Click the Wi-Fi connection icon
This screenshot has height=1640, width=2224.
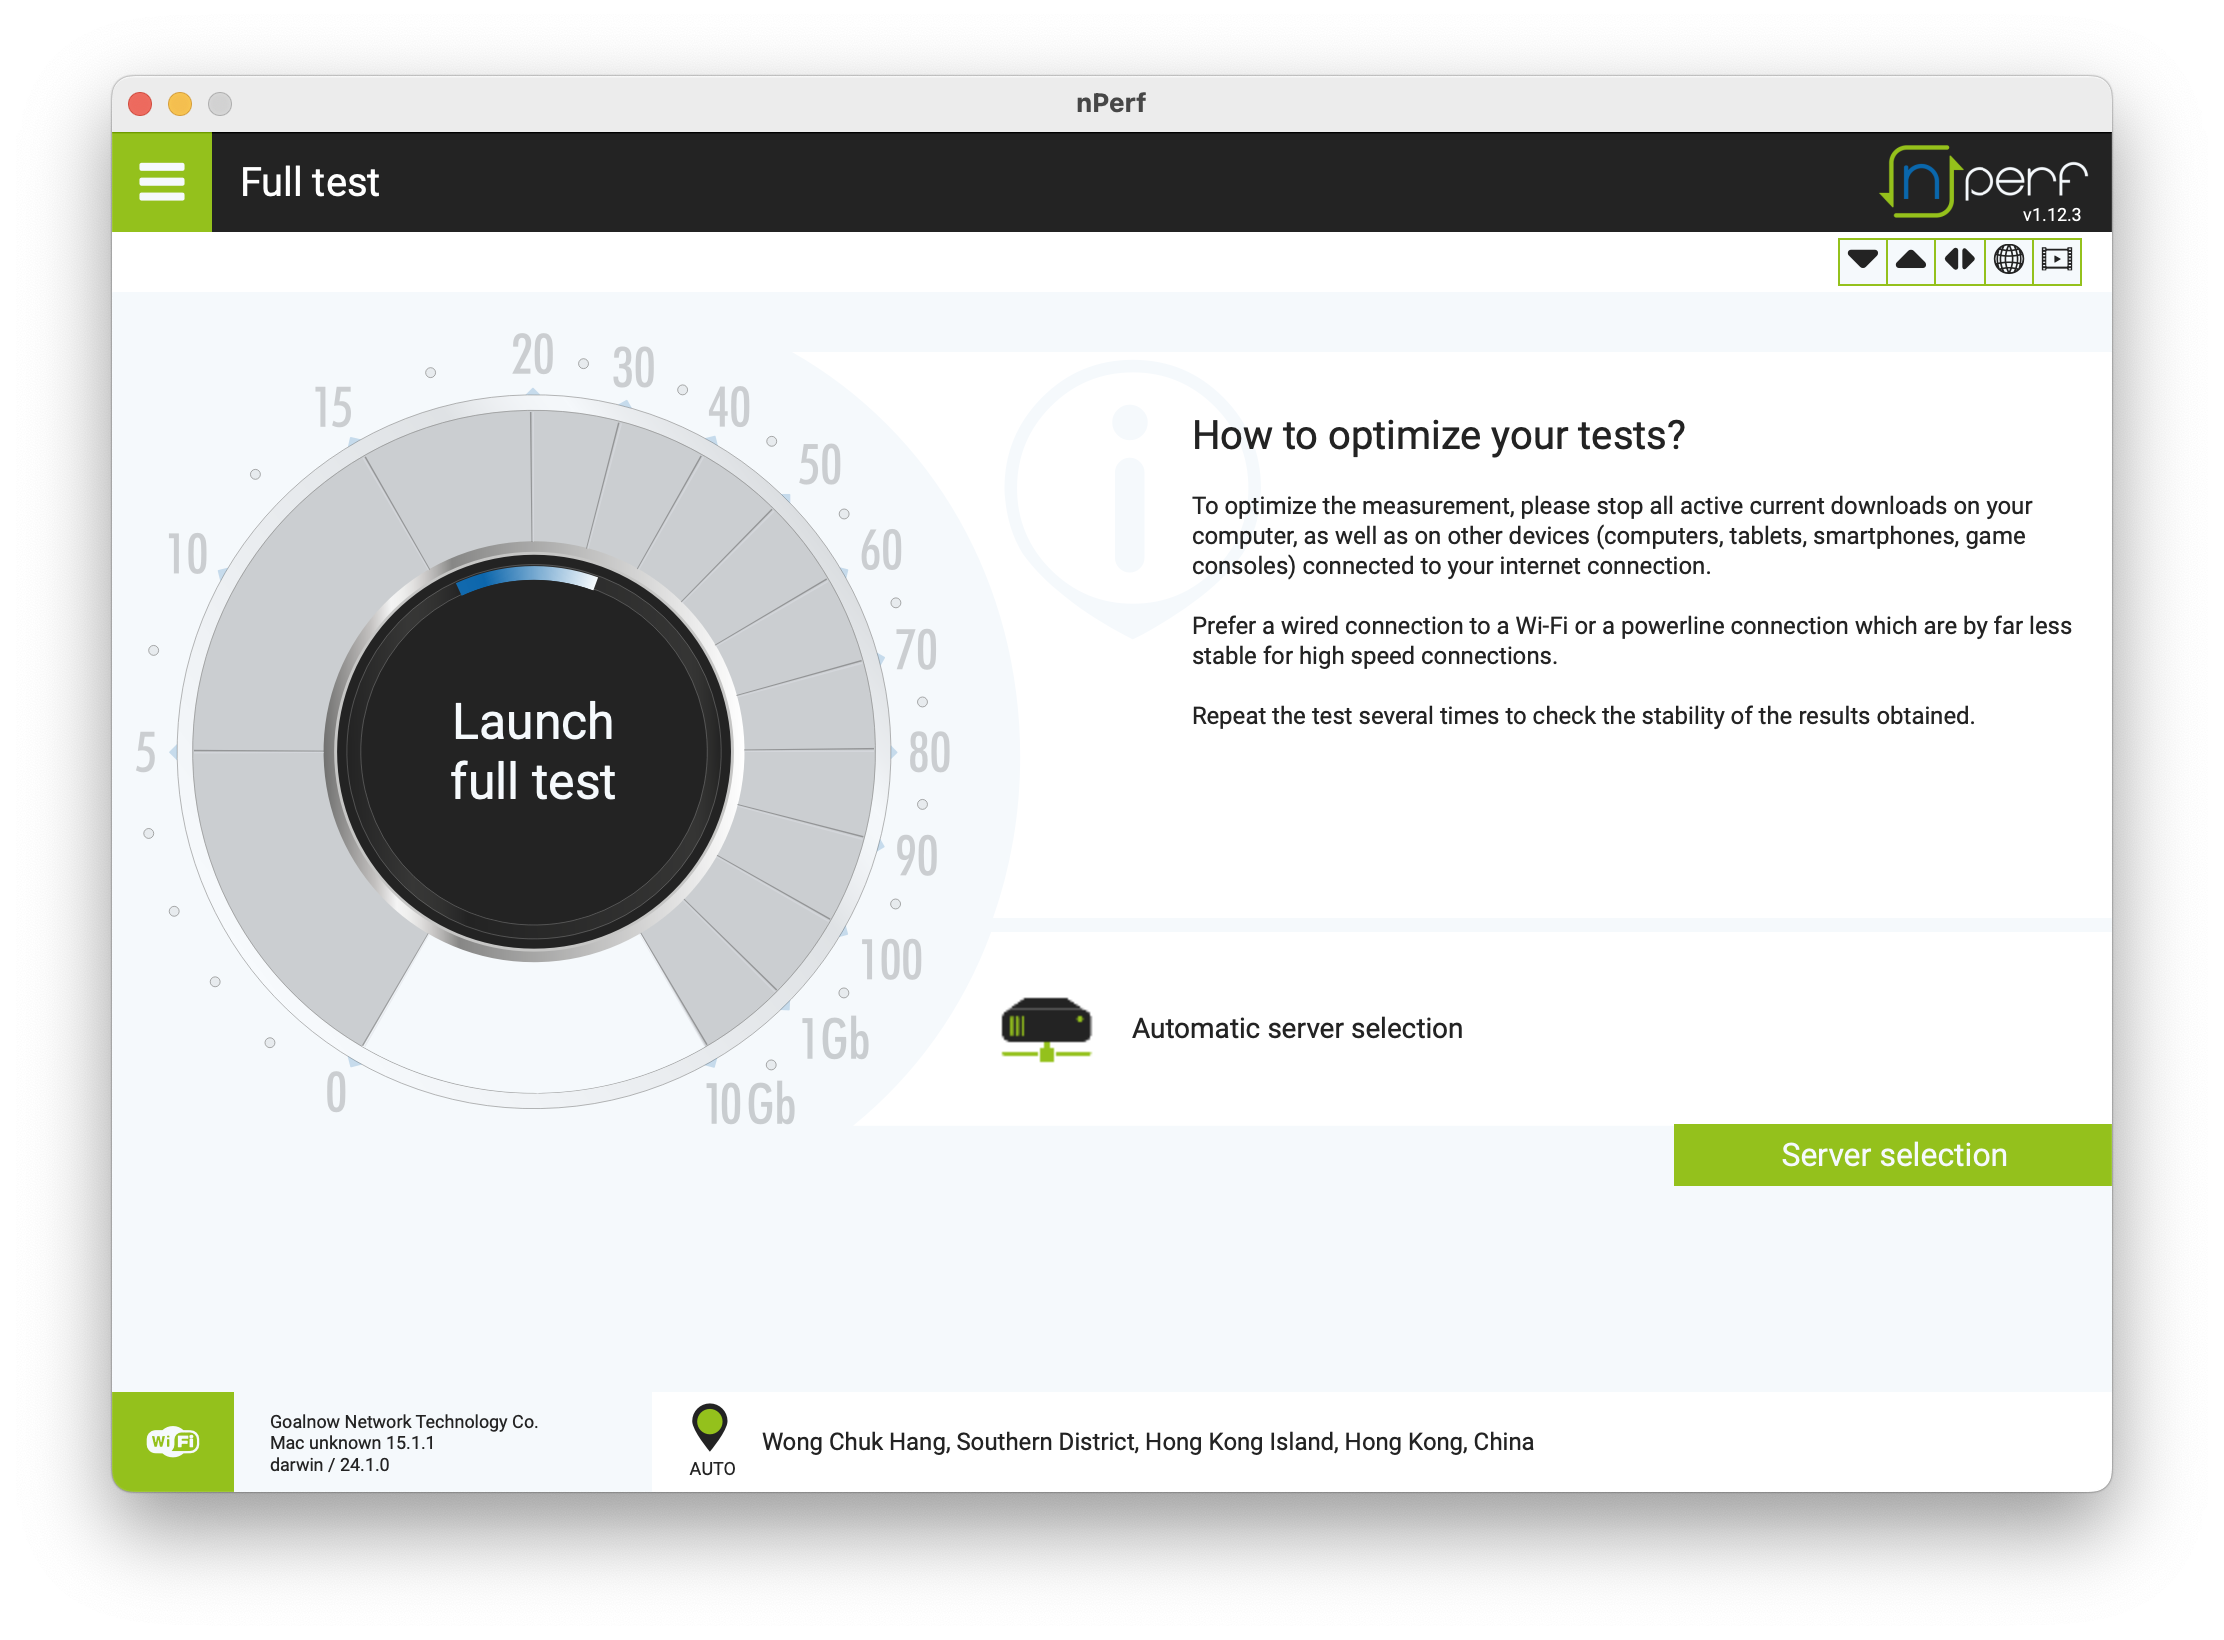pos(173,1441)
